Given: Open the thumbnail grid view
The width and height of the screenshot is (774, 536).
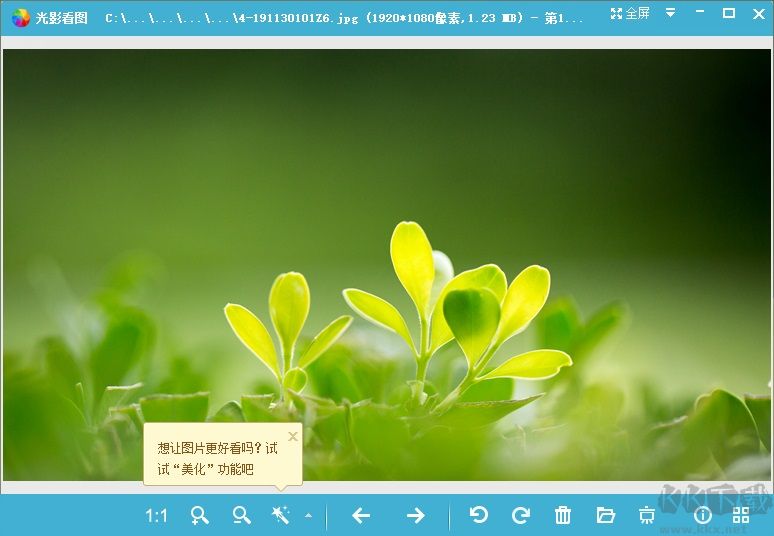Looking at the screenshot, I should pos(741,515).
